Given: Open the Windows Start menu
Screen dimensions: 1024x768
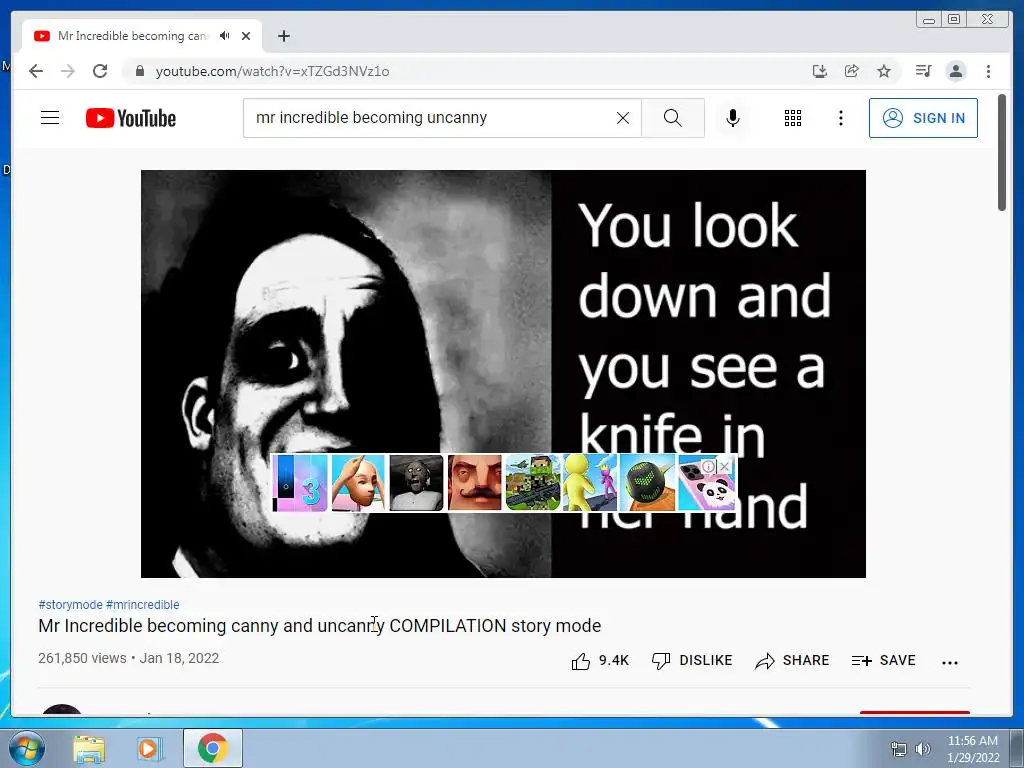Looking at the screenshot, I should click(x=26, y=748).
